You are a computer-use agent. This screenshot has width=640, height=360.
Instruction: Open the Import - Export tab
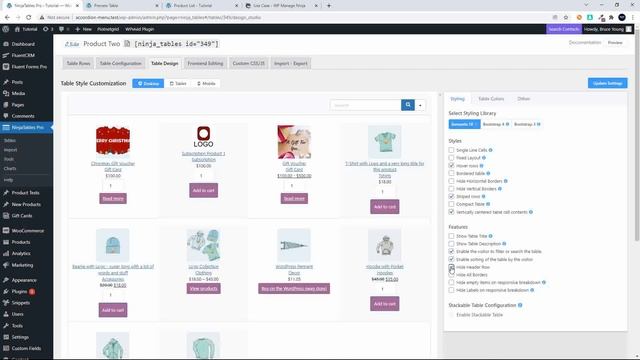click(x=291, y=63)
